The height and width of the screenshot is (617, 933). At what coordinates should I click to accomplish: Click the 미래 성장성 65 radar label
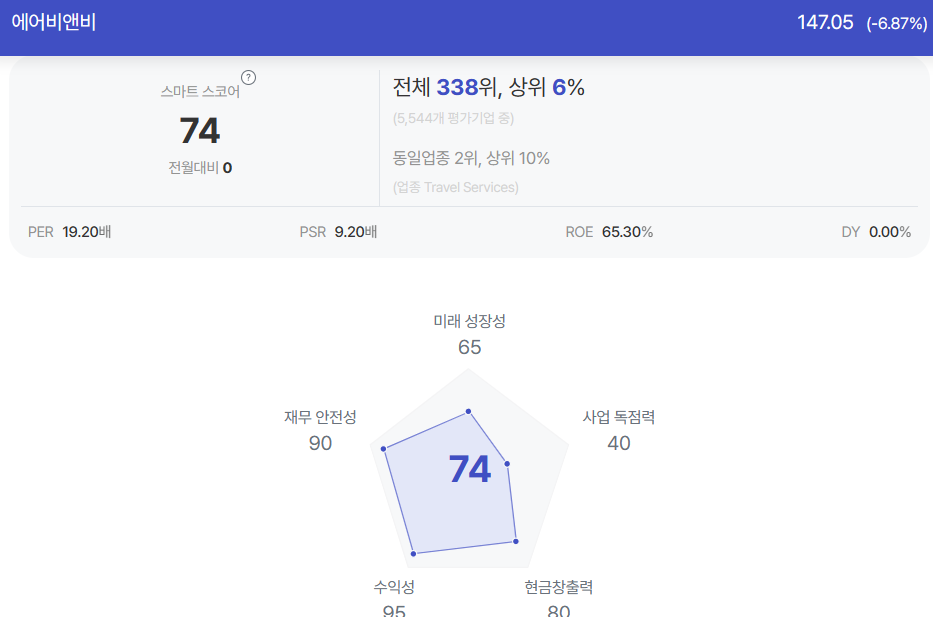[x=469, y=334]
